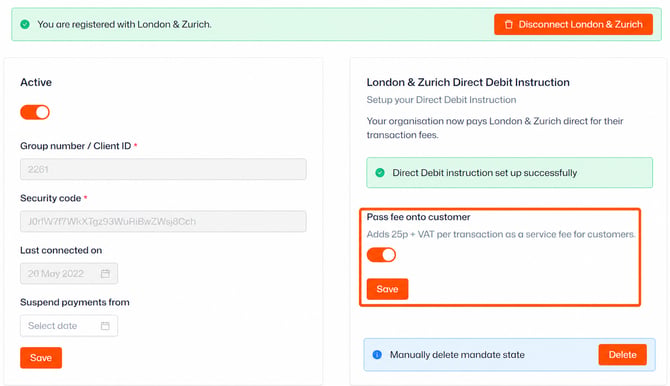670x386 pixels.
Task: Disconnect London & Zurich
Action: click(x=573, y=24)
